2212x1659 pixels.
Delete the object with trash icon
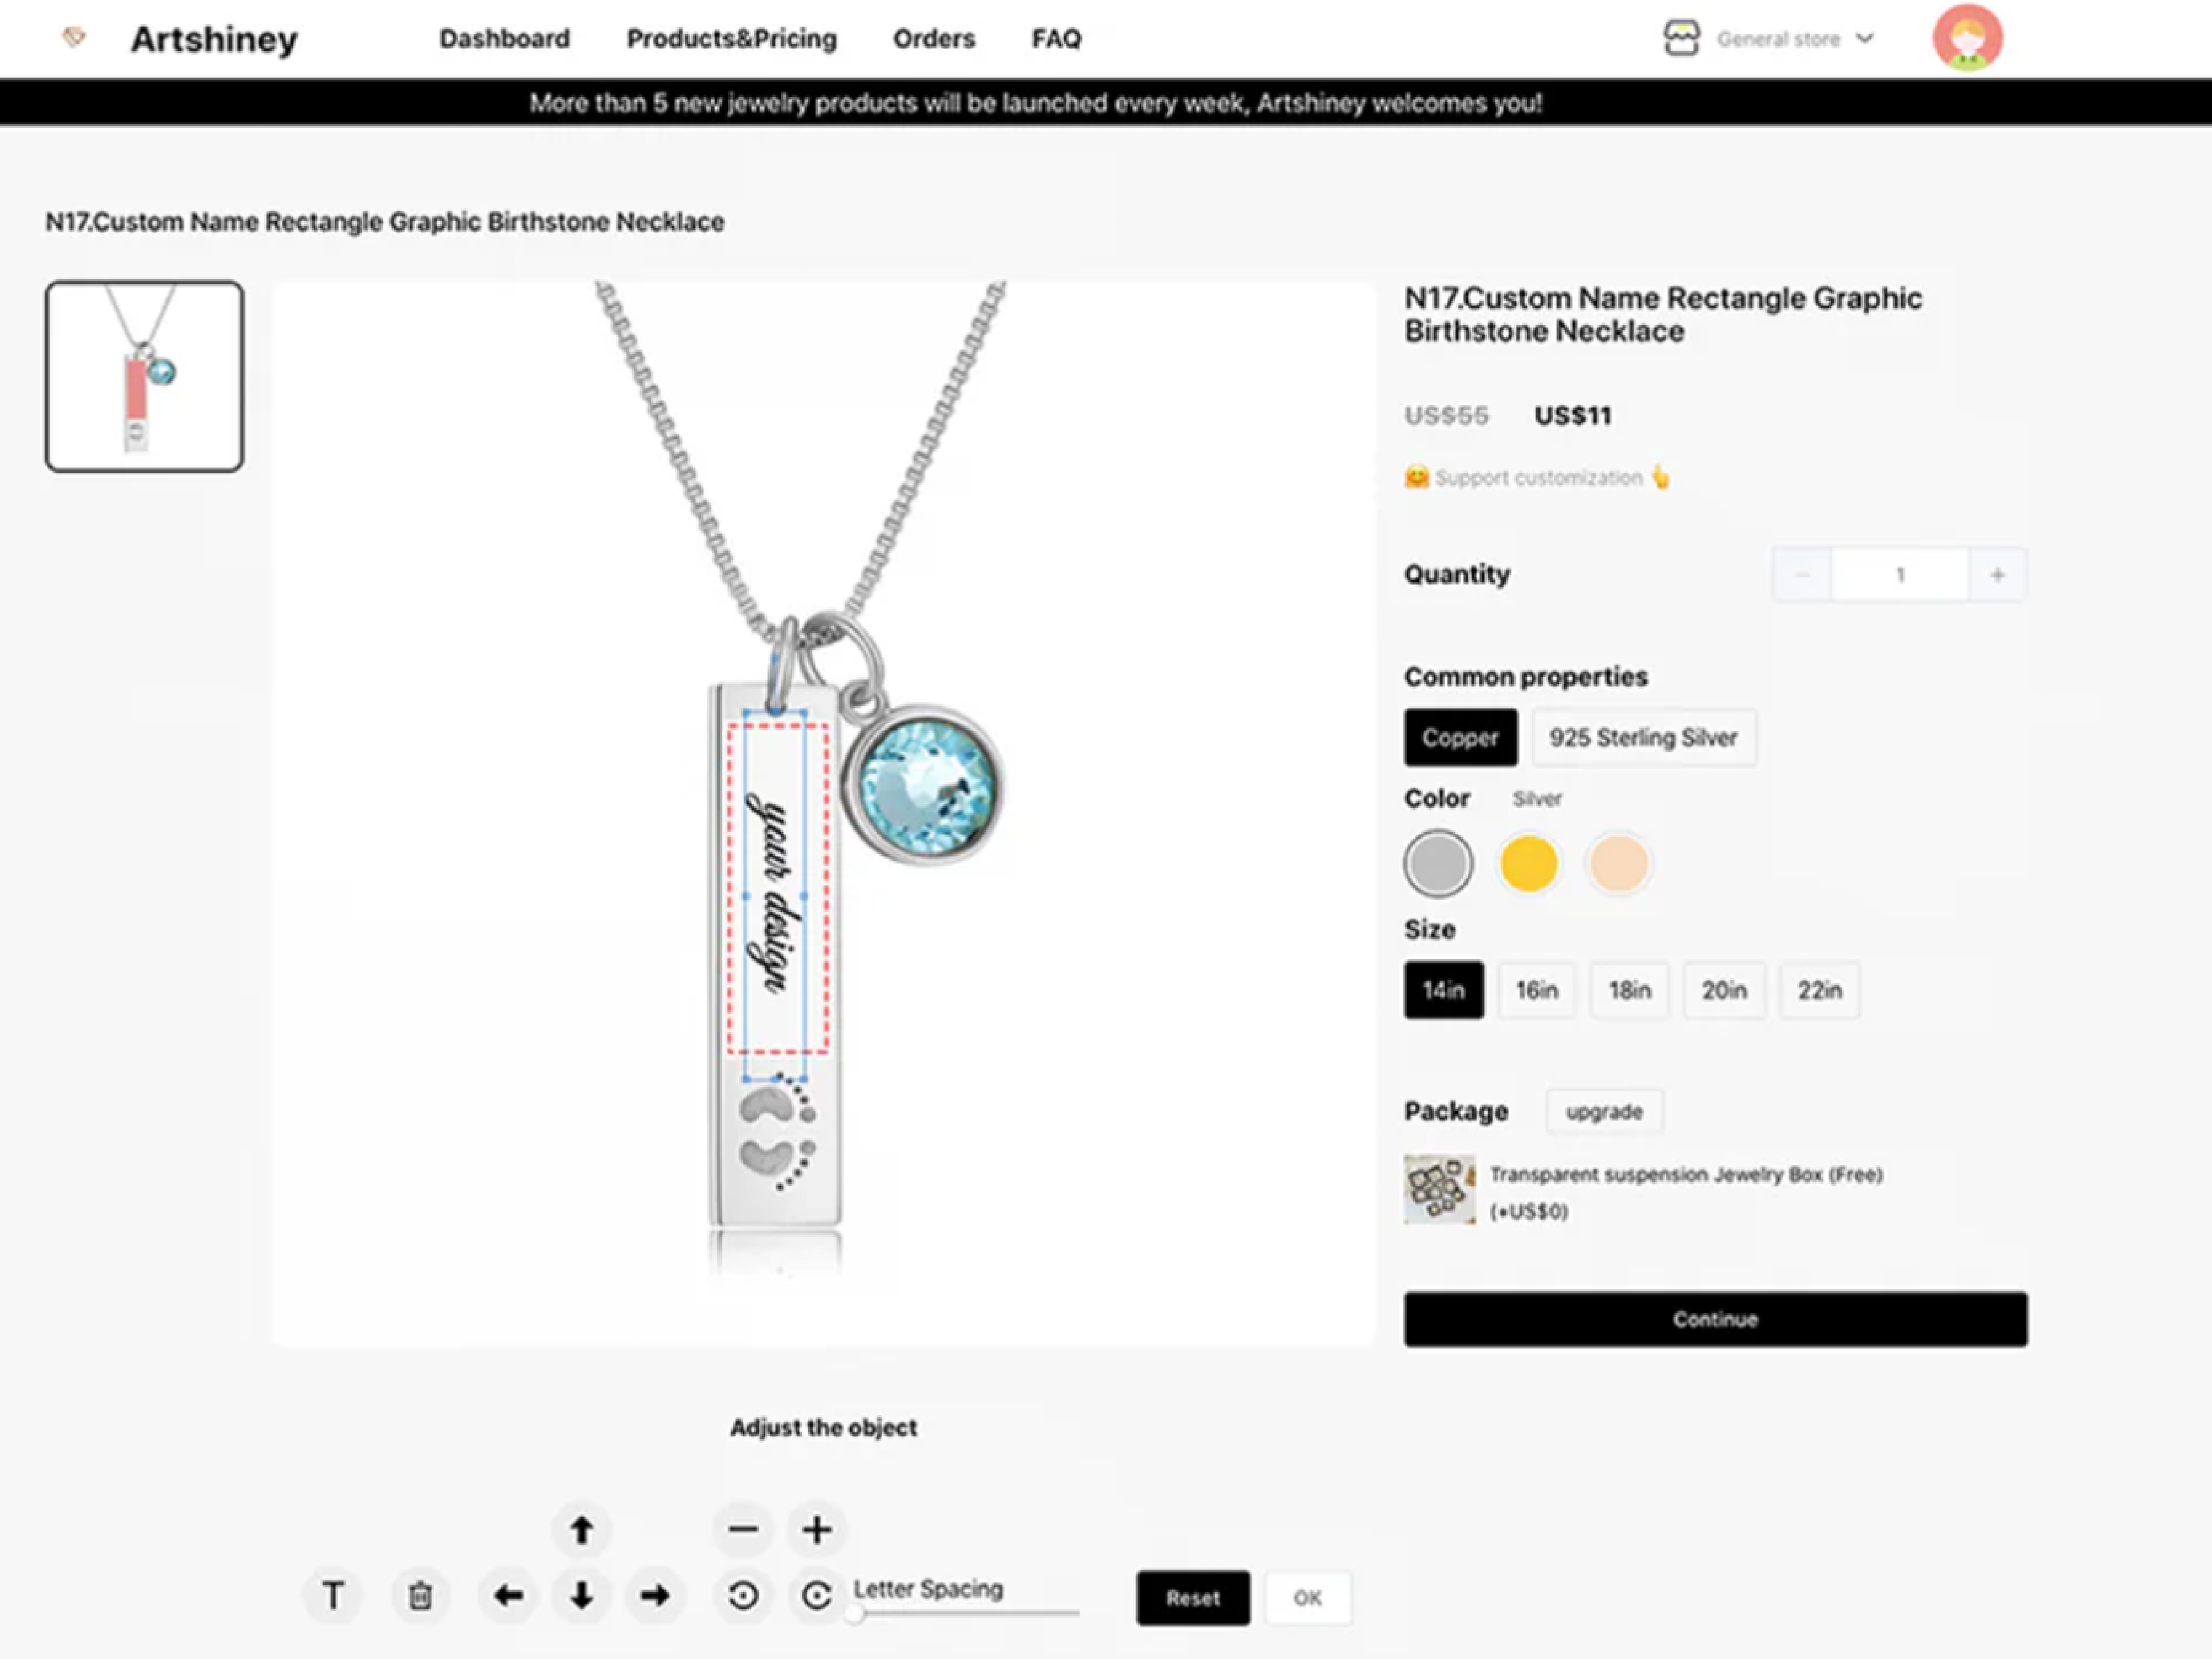pyautogui.click(x=420, y=1595)
